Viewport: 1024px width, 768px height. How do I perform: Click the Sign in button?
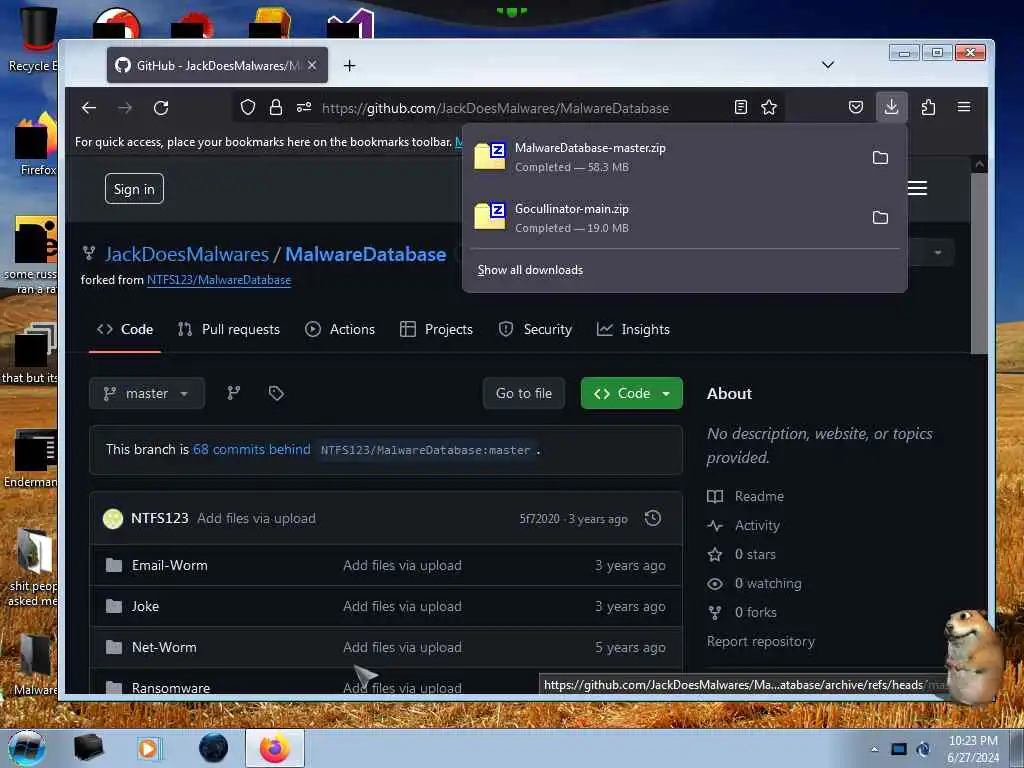point(134,189)
